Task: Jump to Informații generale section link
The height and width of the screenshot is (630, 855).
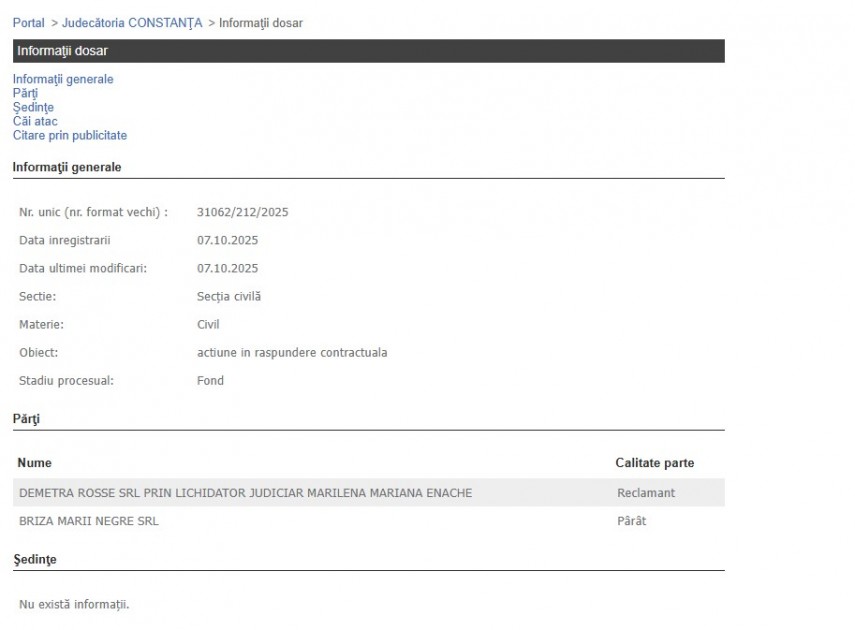Action: 63,79
